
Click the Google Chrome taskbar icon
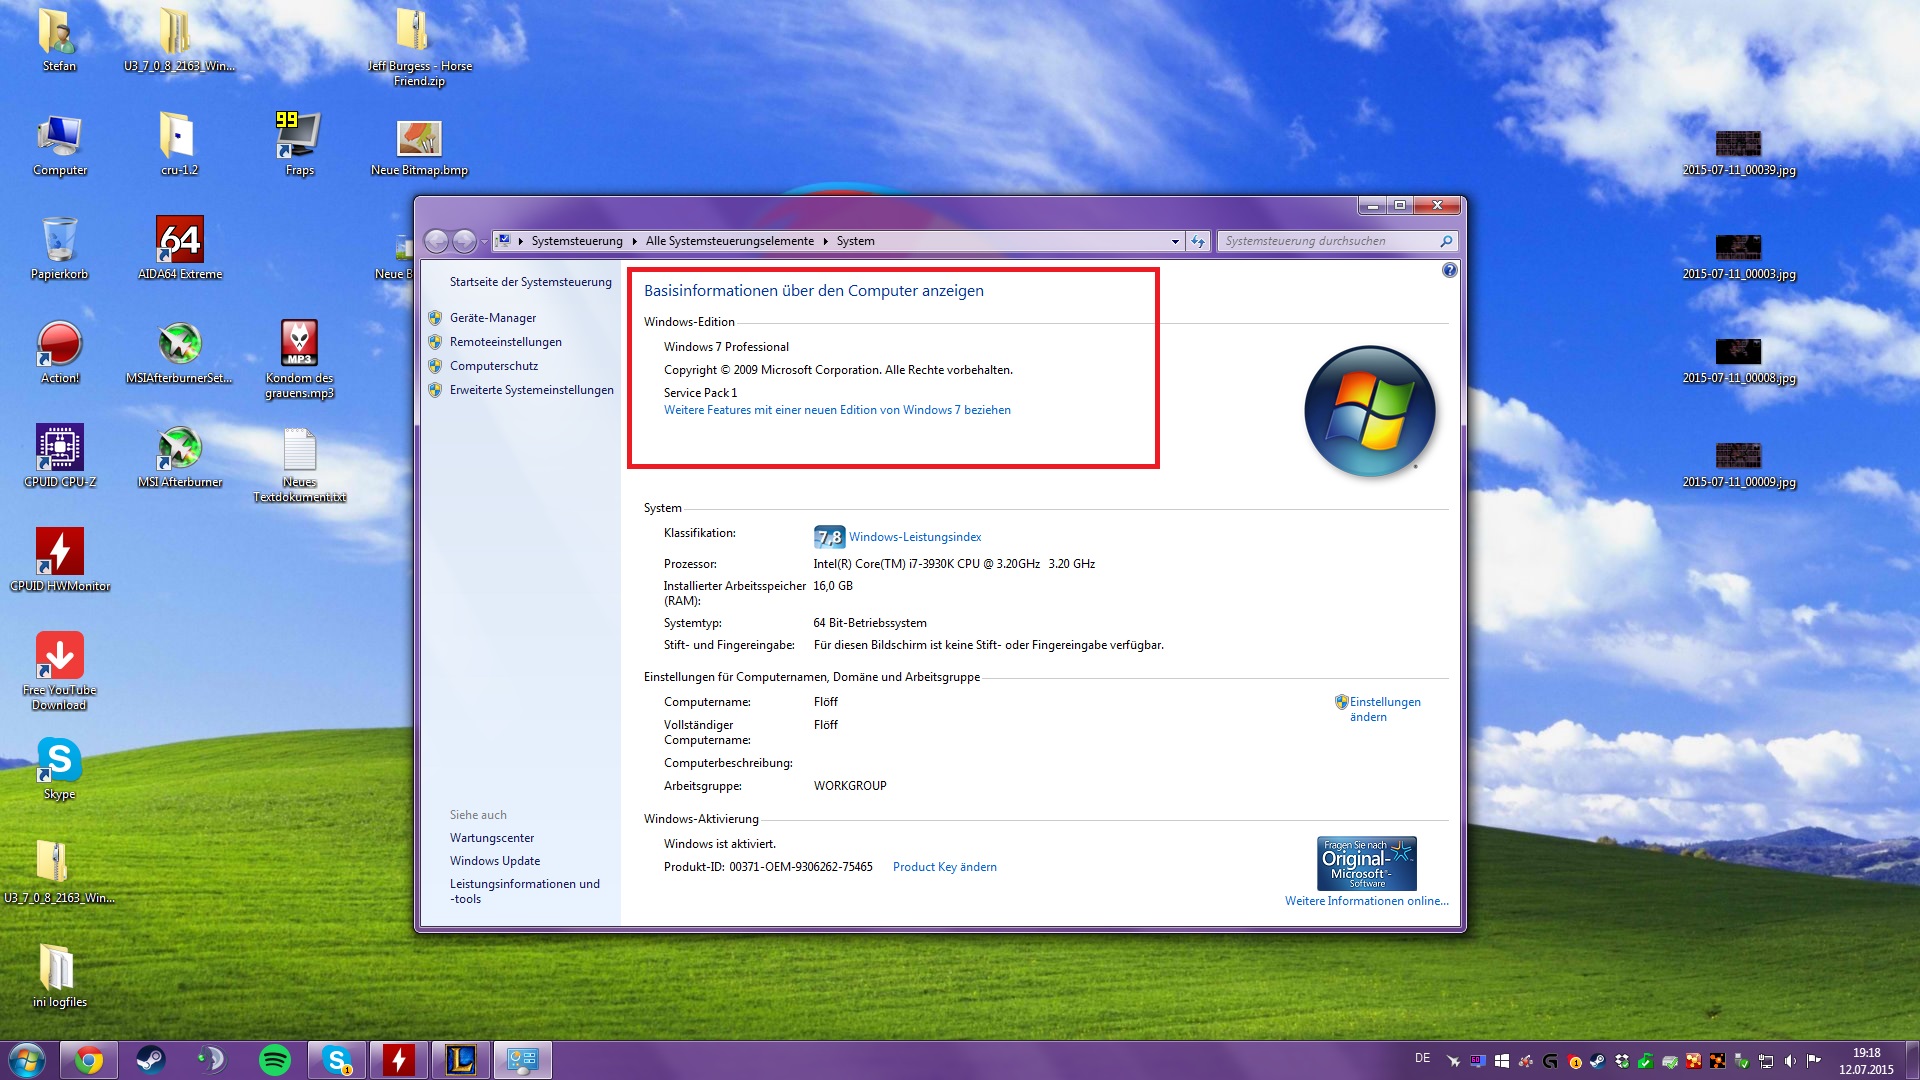89,1060
